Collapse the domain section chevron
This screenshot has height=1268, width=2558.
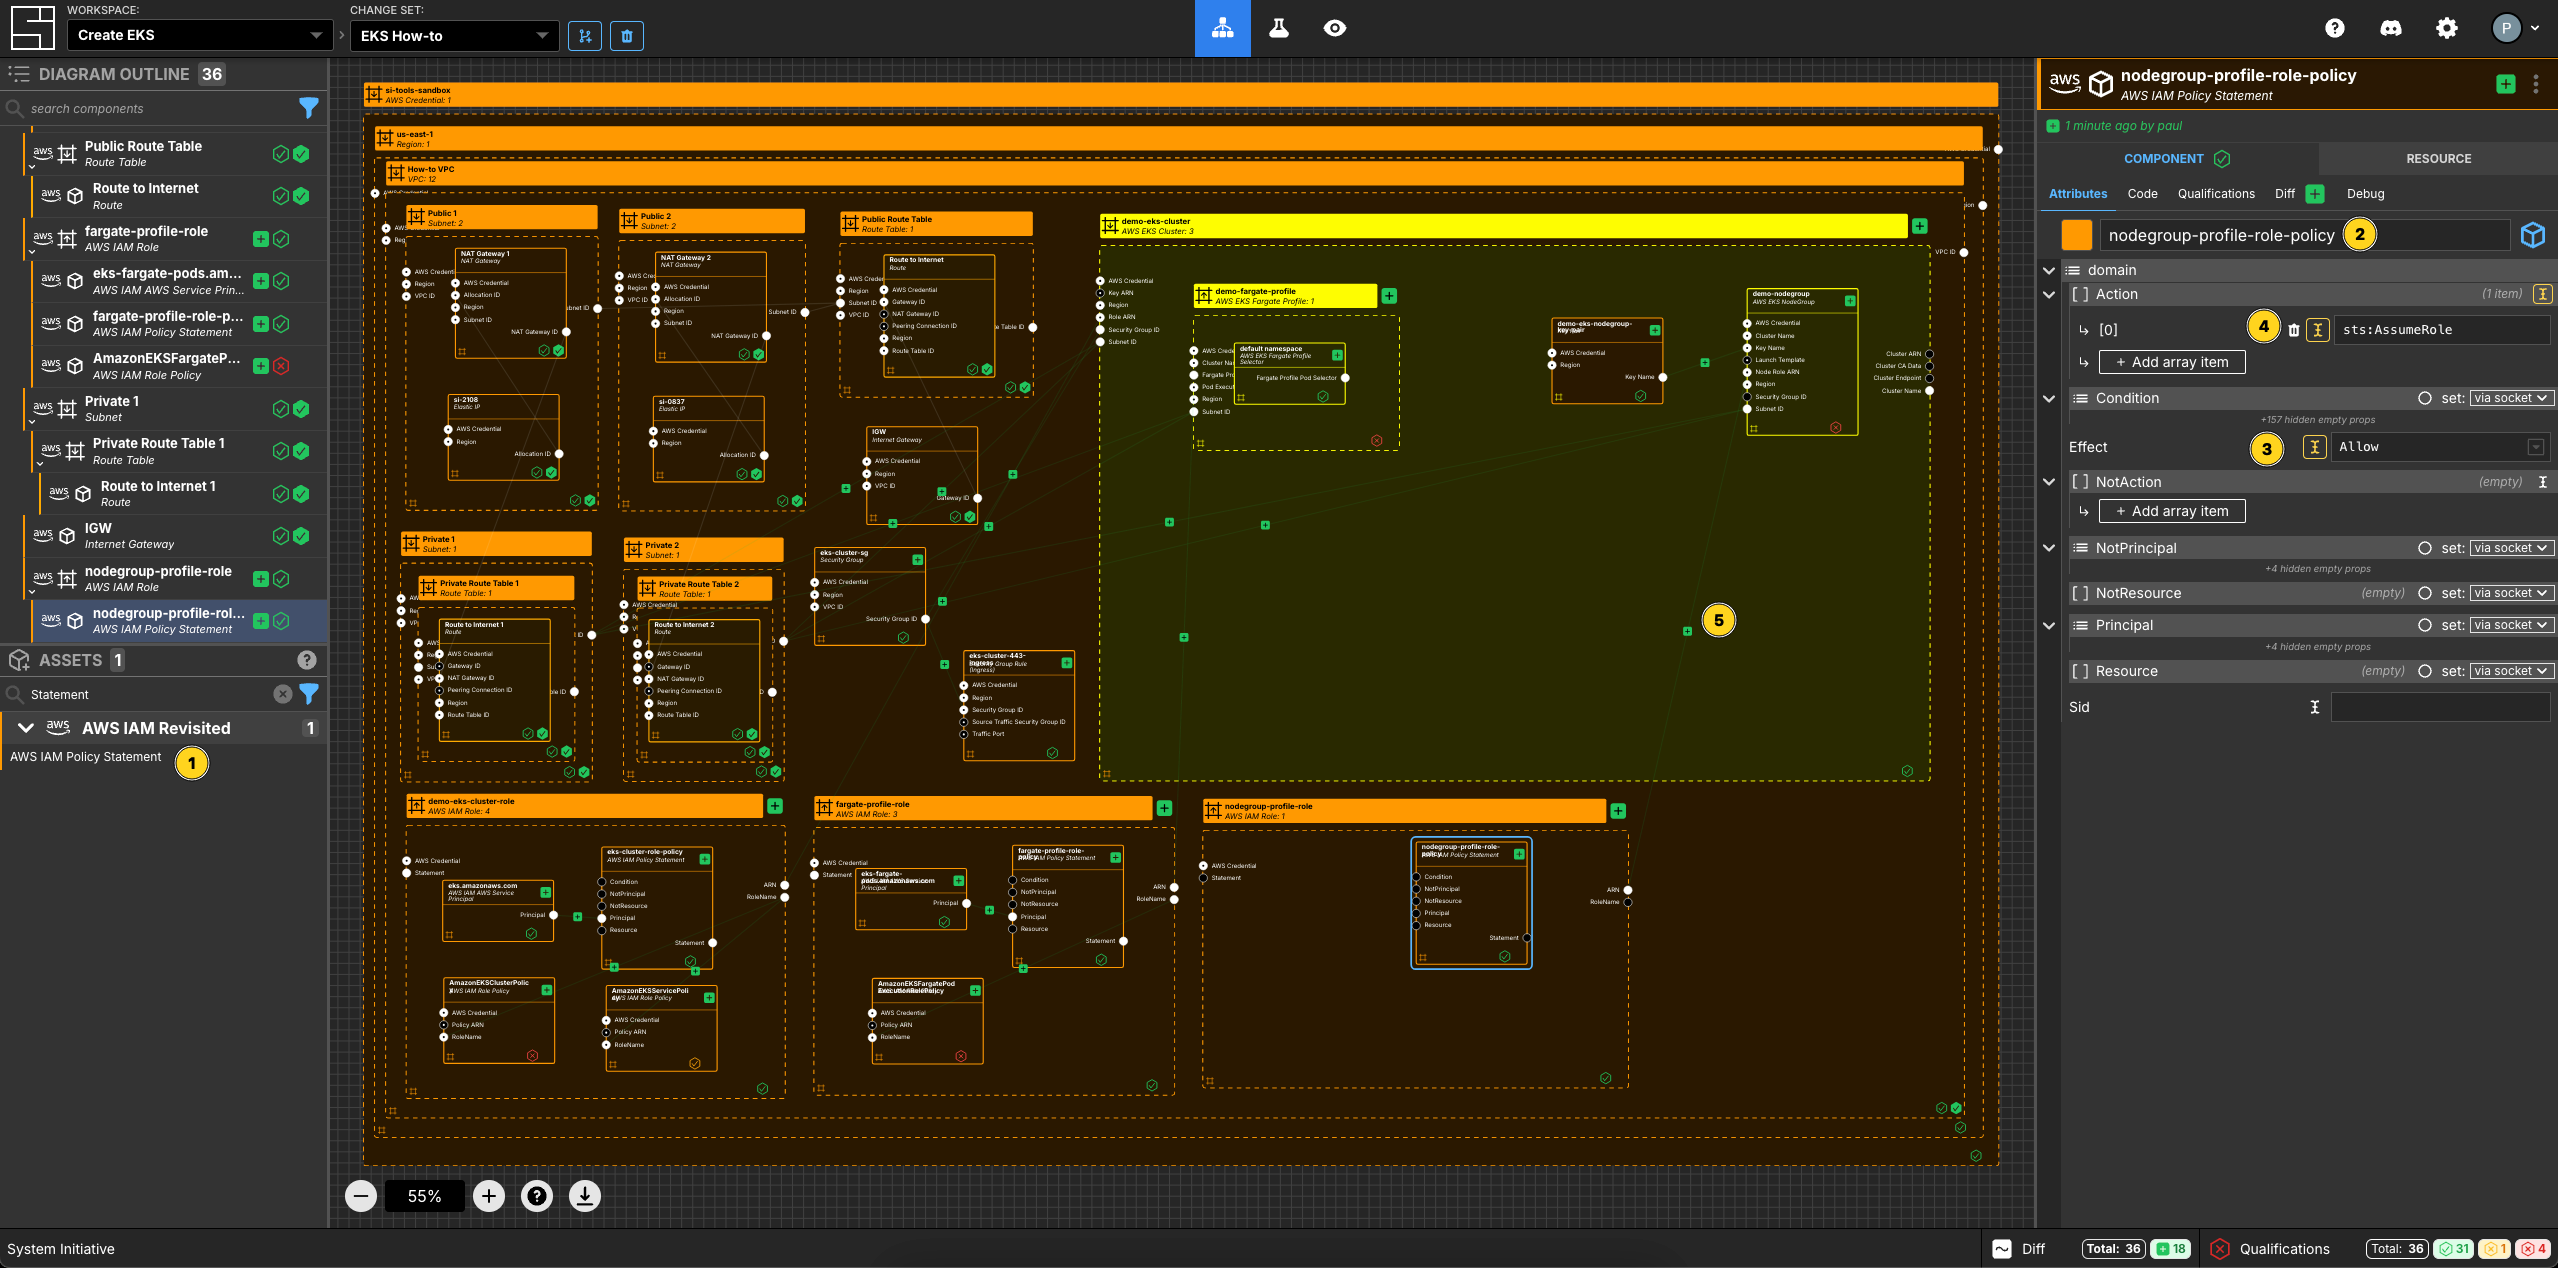2048,270
